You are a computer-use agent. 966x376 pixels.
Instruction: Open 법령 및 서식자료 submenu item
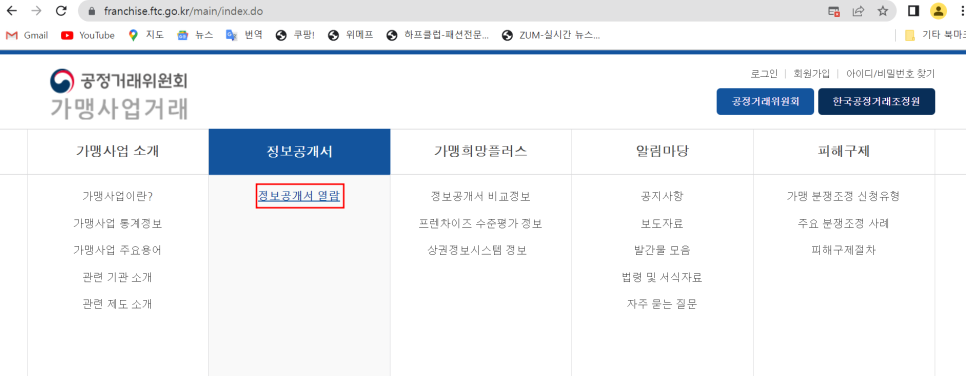(x=662, y=277)
